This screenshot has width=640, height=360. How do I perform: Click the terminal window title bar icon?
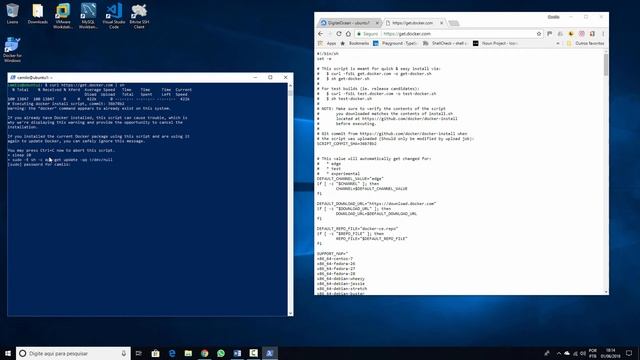coord(13,77)
